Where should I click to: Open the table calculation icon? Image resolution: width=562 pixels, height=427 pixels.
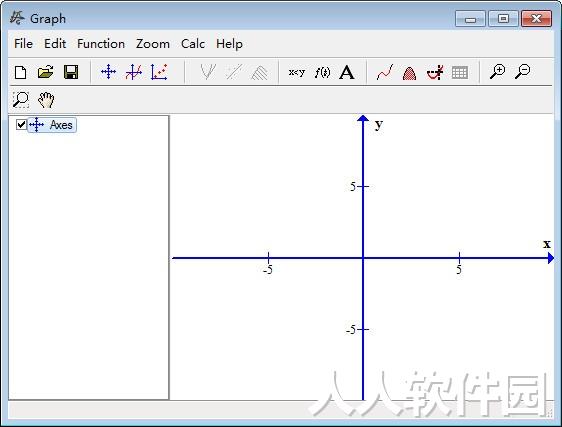click(x=459, y=72)
